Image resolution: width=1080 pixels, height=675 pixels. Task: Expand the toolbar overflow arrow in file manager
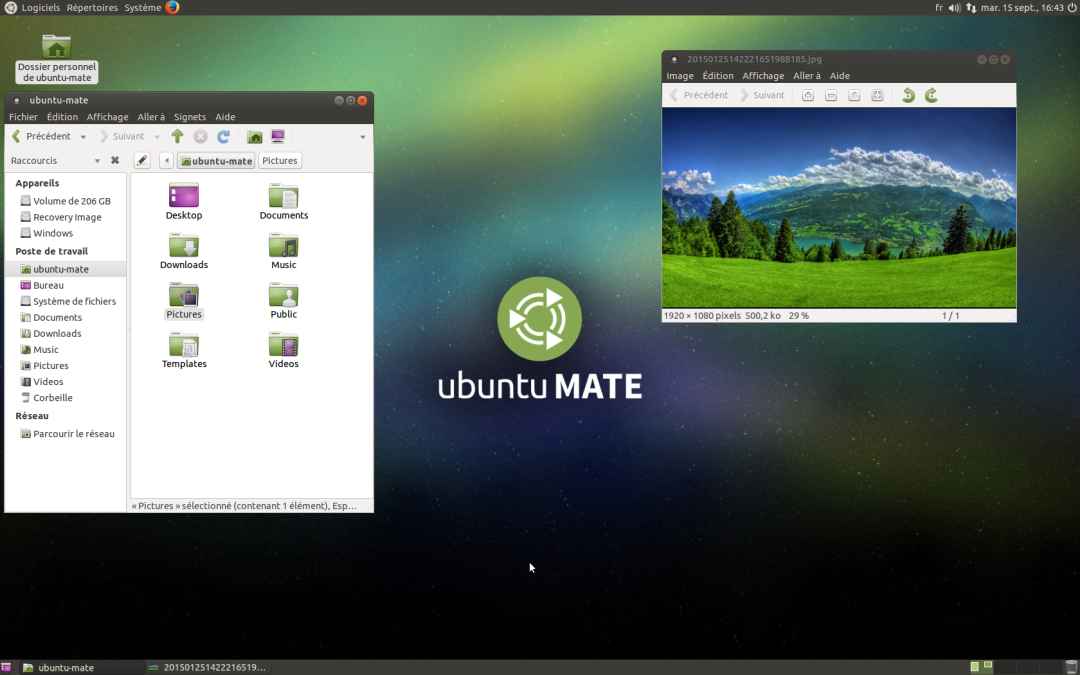pyautogui.click(x=362, y=137)
